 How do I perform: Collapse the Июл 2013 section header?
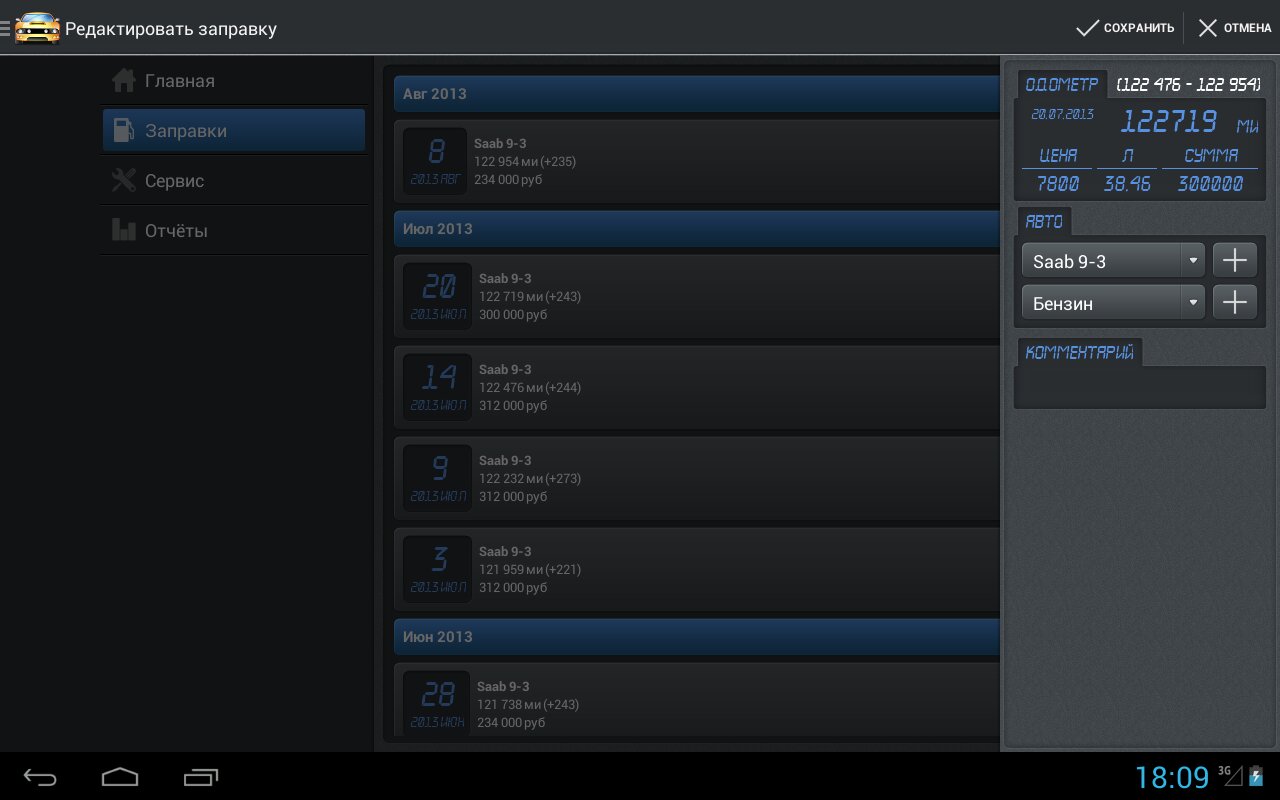tap(696, 229)
